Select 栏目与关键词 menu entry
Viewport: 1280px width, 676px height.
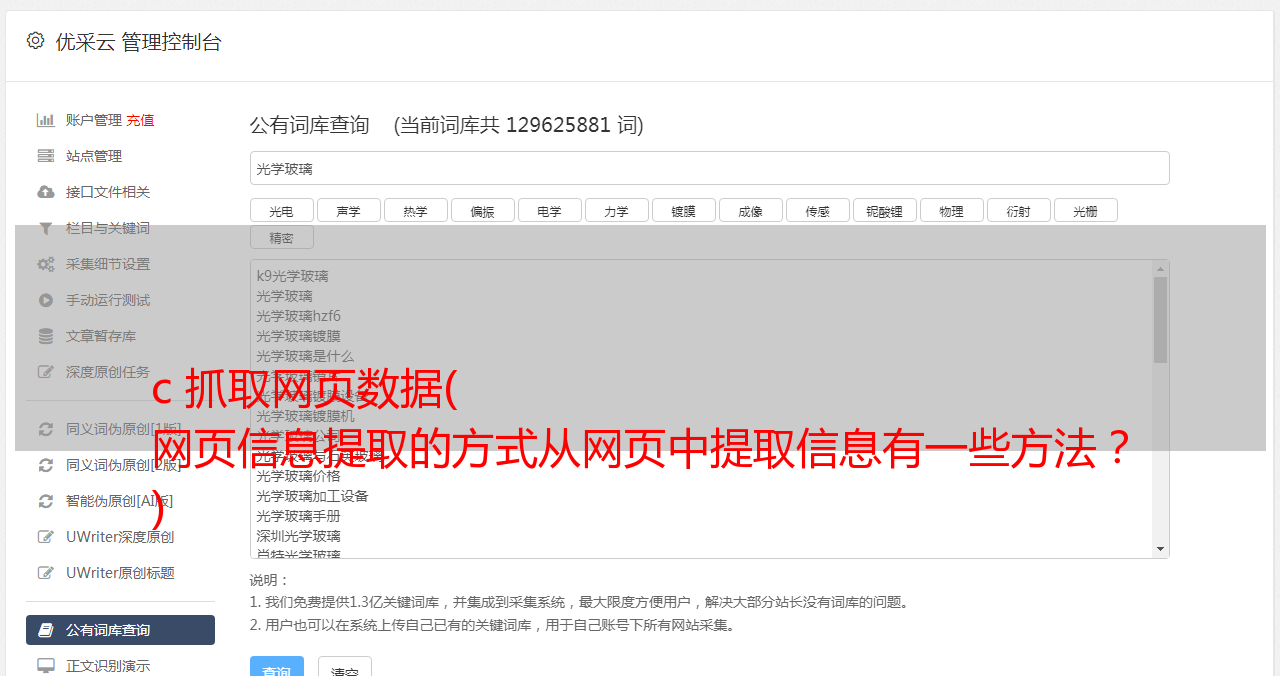pyautogui.click(x=108, y=228)
